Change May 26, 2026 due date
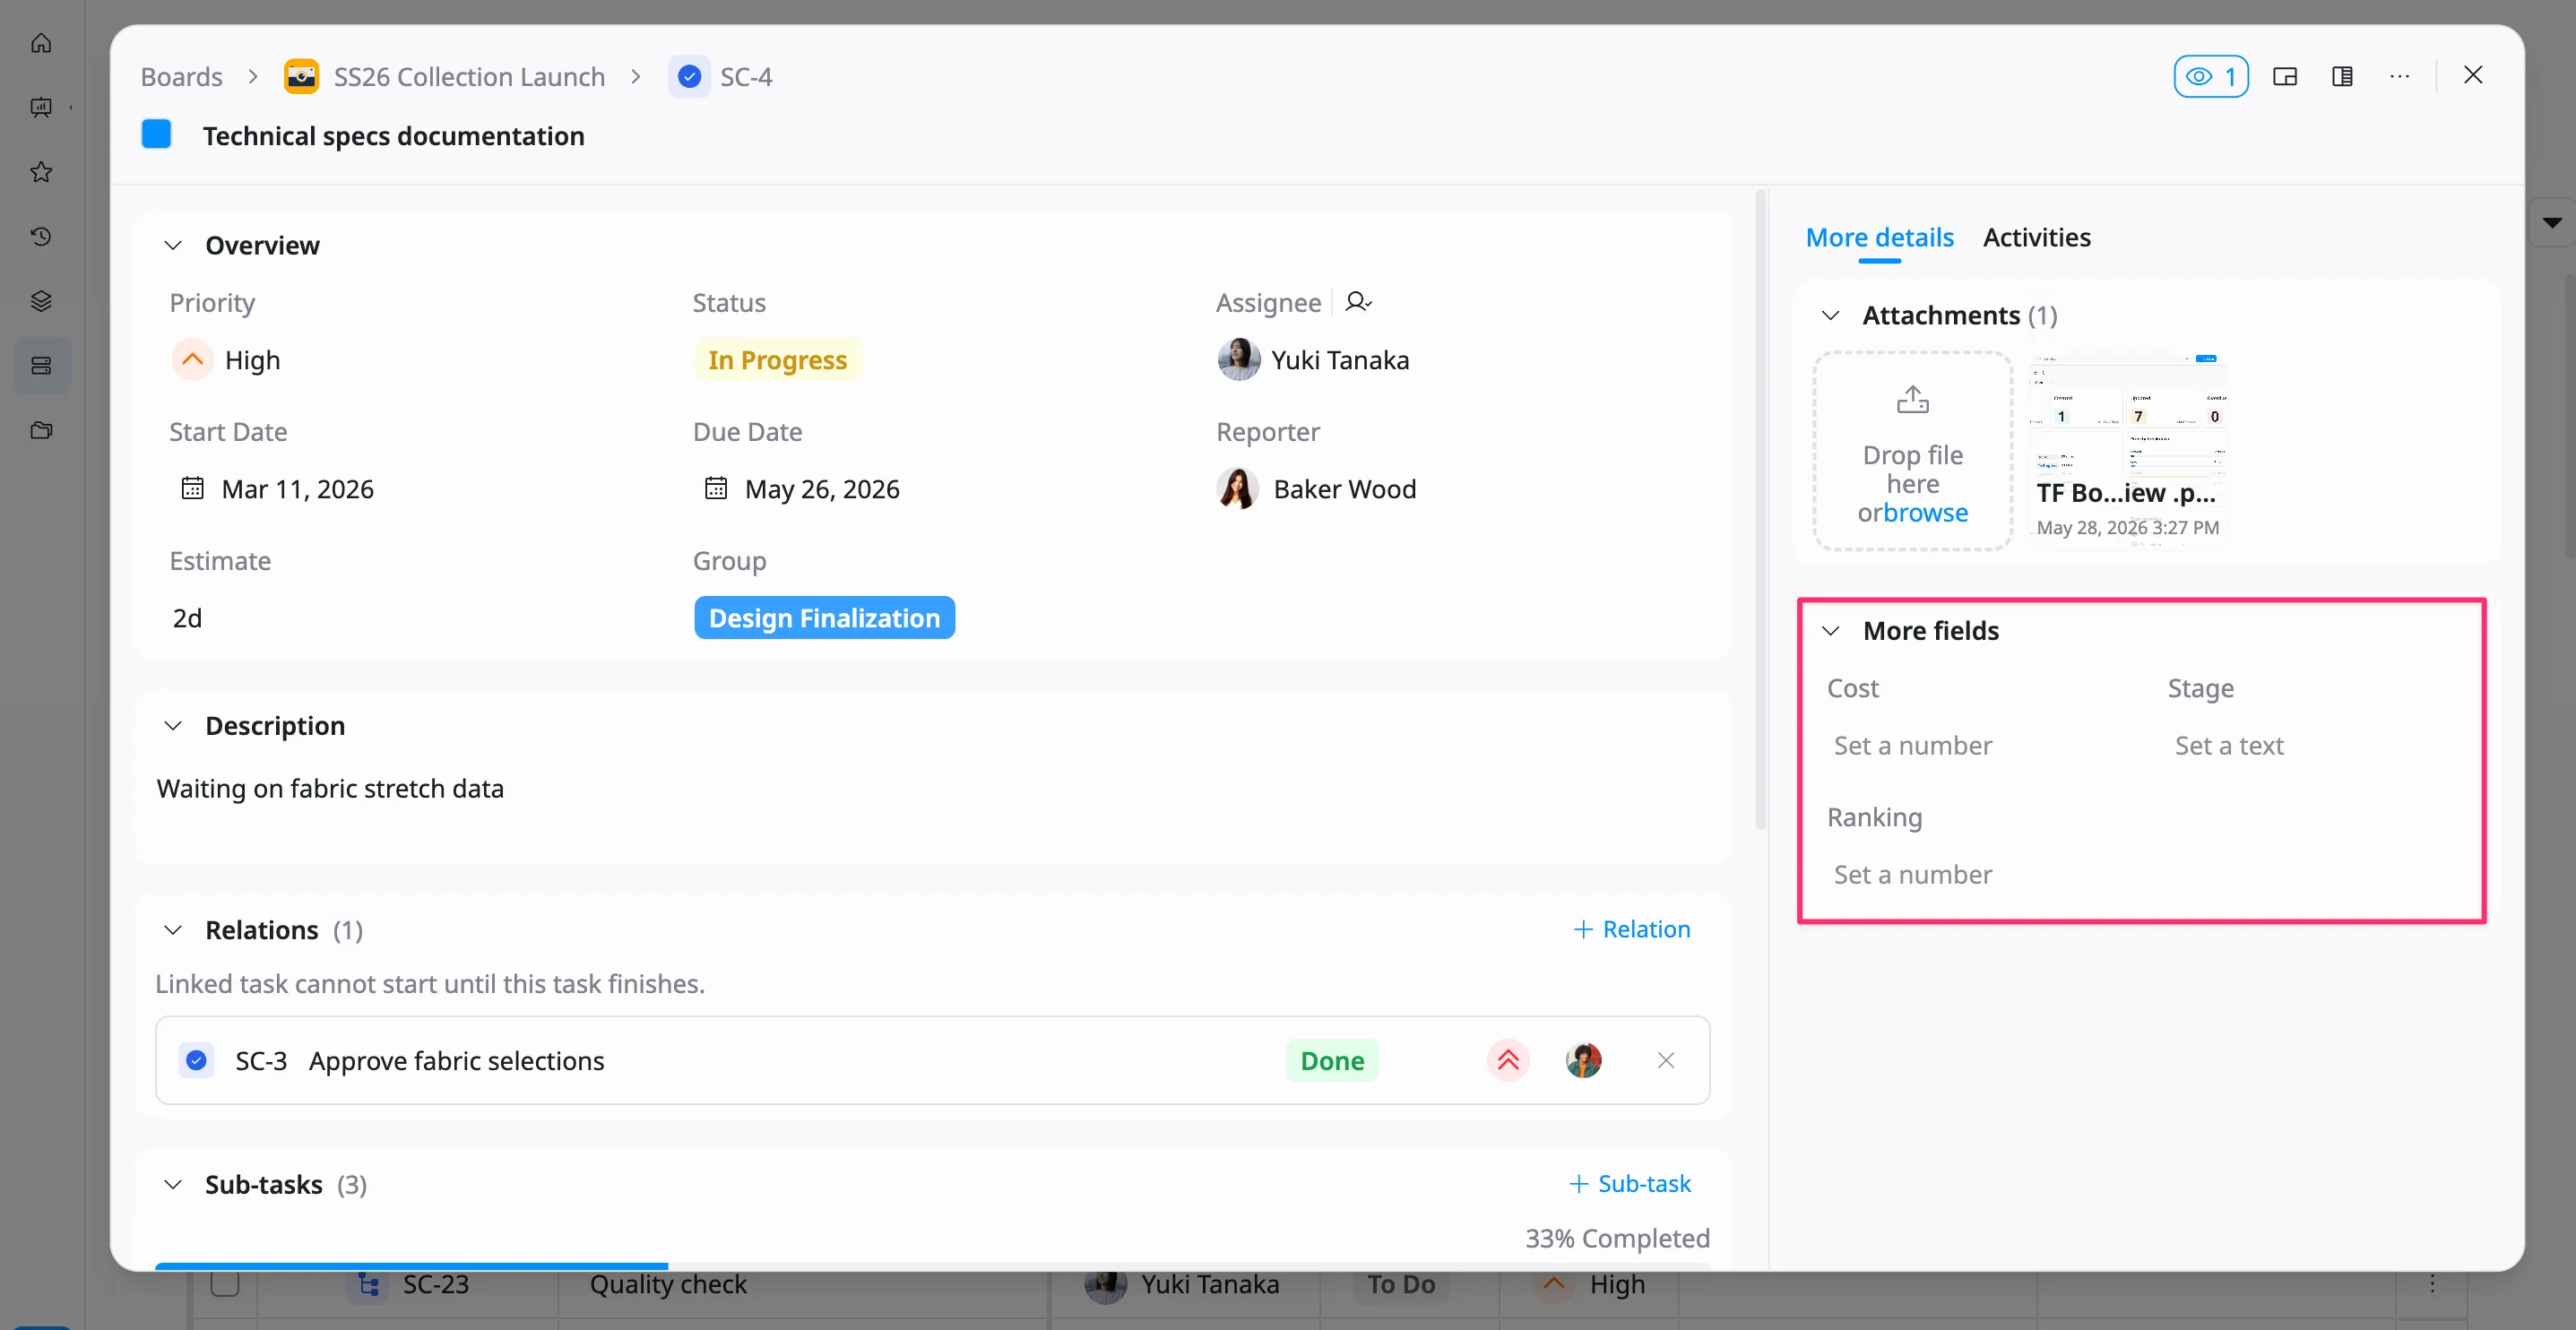The width and height of the screenshot is (2576, 1330). point(821,489)
